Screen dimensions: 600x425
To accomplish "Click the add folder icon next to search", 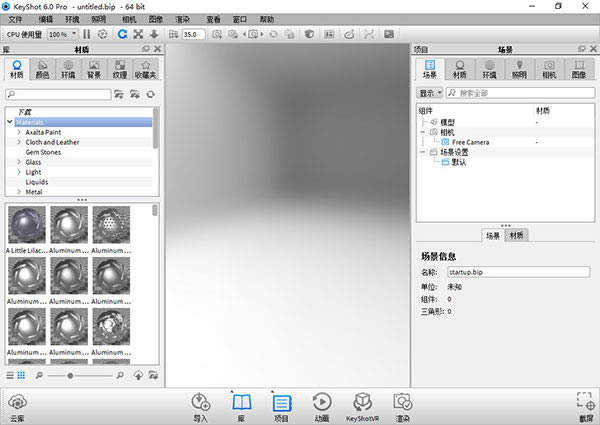I will point(119,94).
